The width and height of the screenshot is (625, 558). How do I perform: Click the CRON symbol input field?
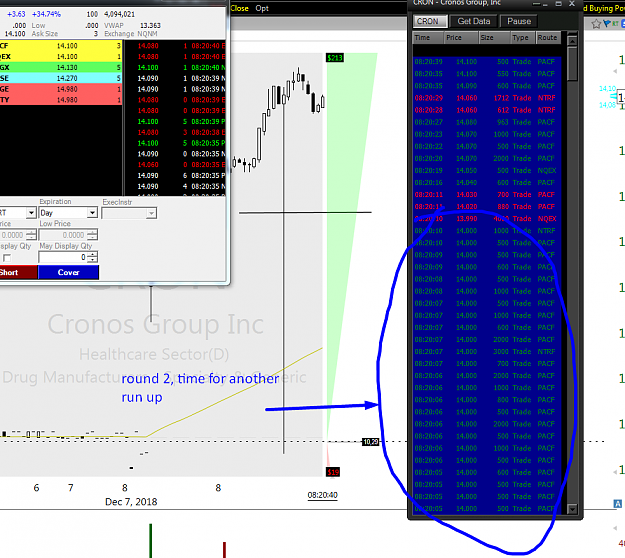pos(430,21)
